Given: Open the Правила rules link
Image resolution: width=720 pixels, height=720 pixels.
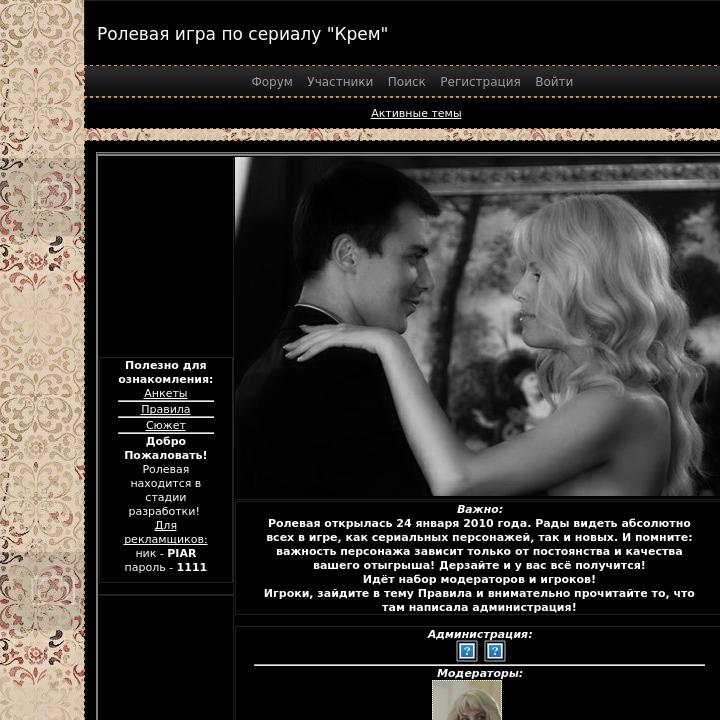Looking at the screenshot, I should tap(166, 409).
